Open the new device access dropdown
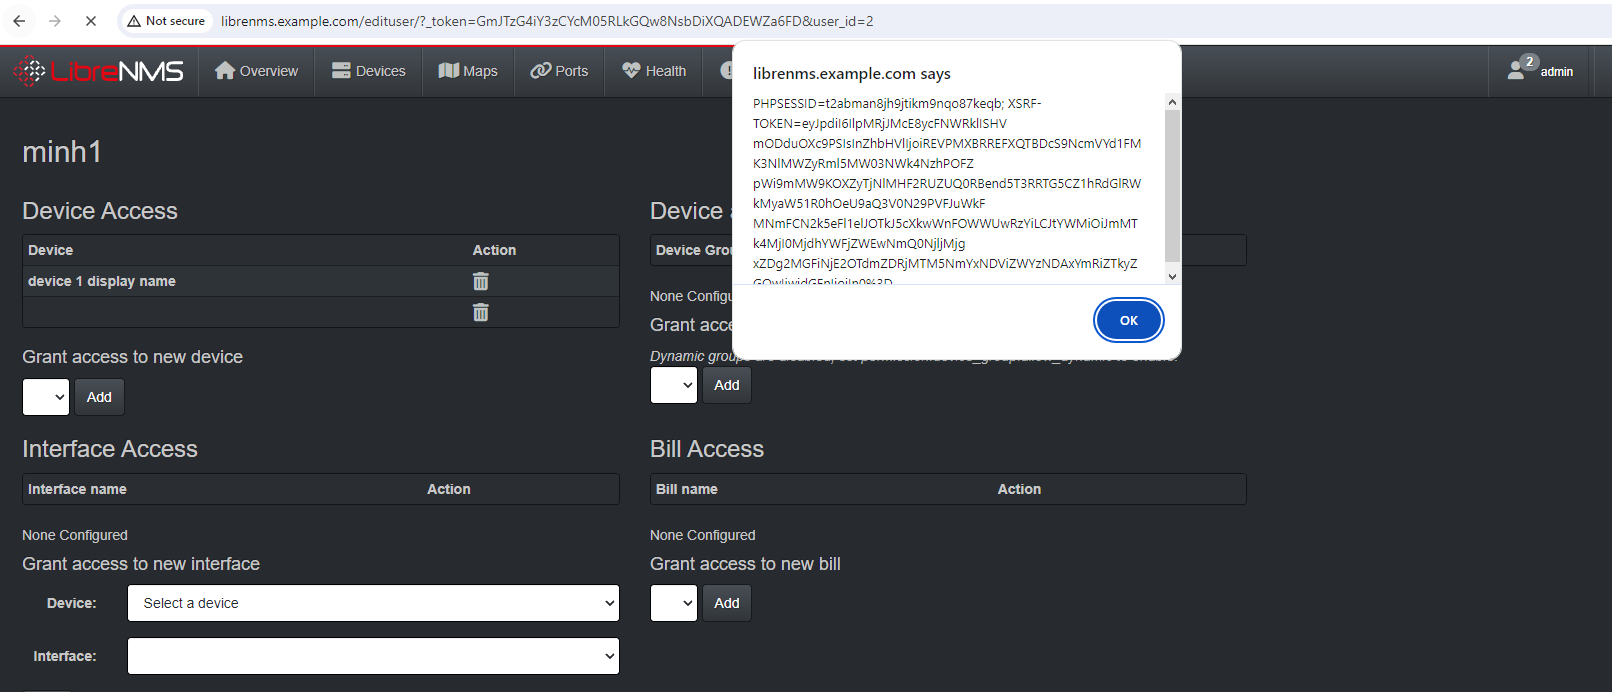 click(x=46, y=397)
